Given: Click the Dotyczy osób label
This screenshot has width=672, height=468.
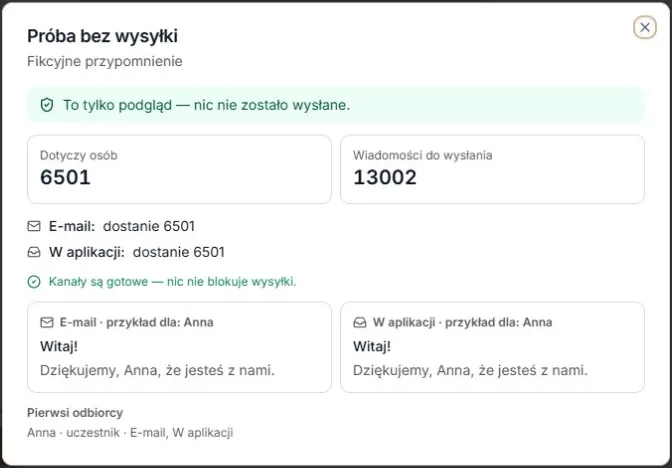Looking at the screenshot, I should (x=78, y=155).
